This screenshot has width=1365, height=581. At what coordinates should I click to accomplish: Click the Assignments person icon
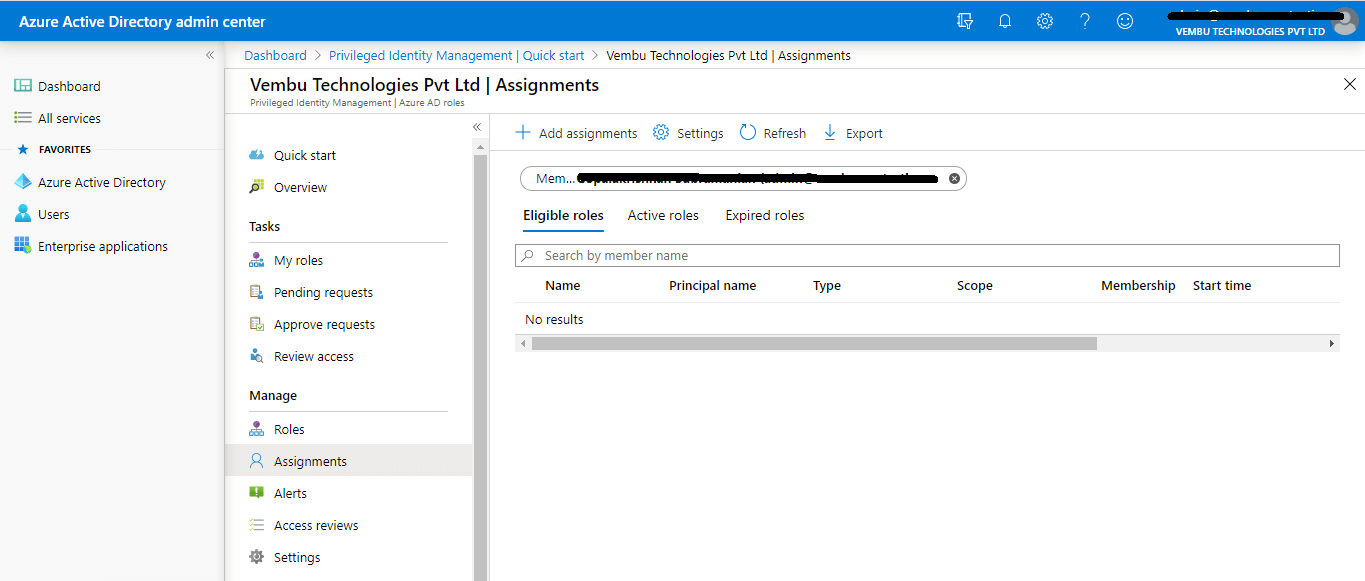click(x=257, y=461)
